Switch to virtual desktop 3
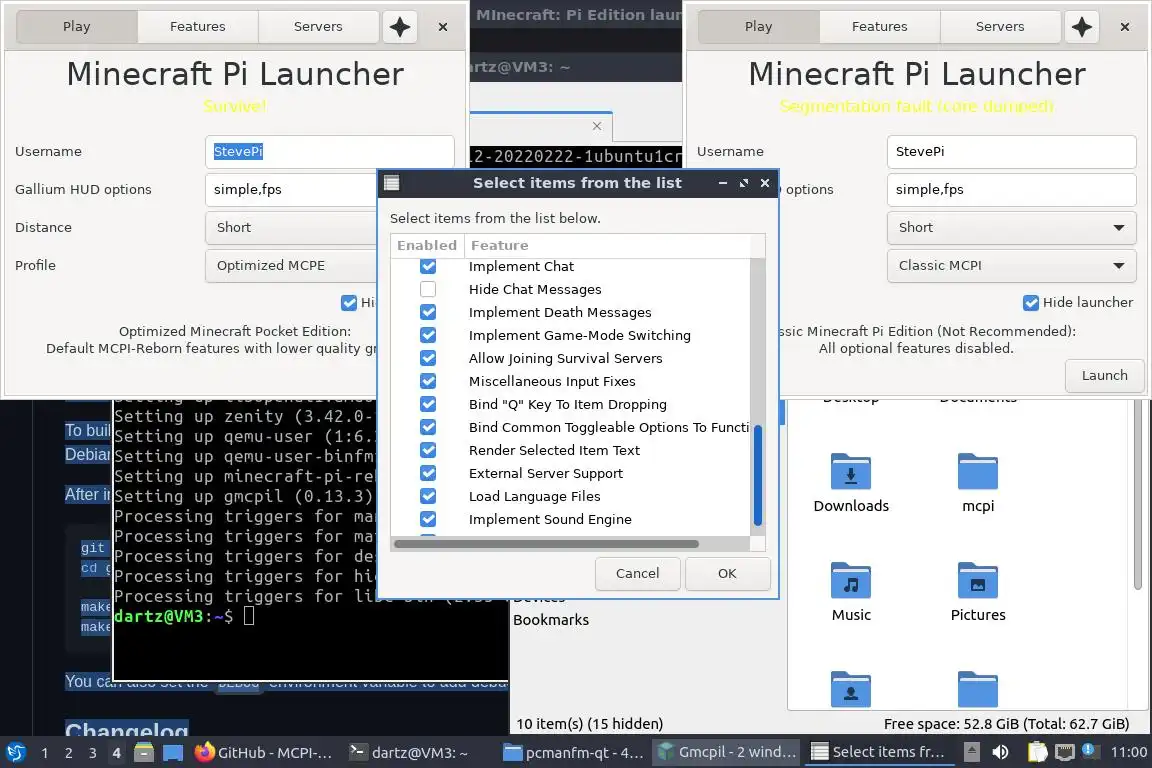The height and width of the screenshot is (768, 1152). click(93, 753)
